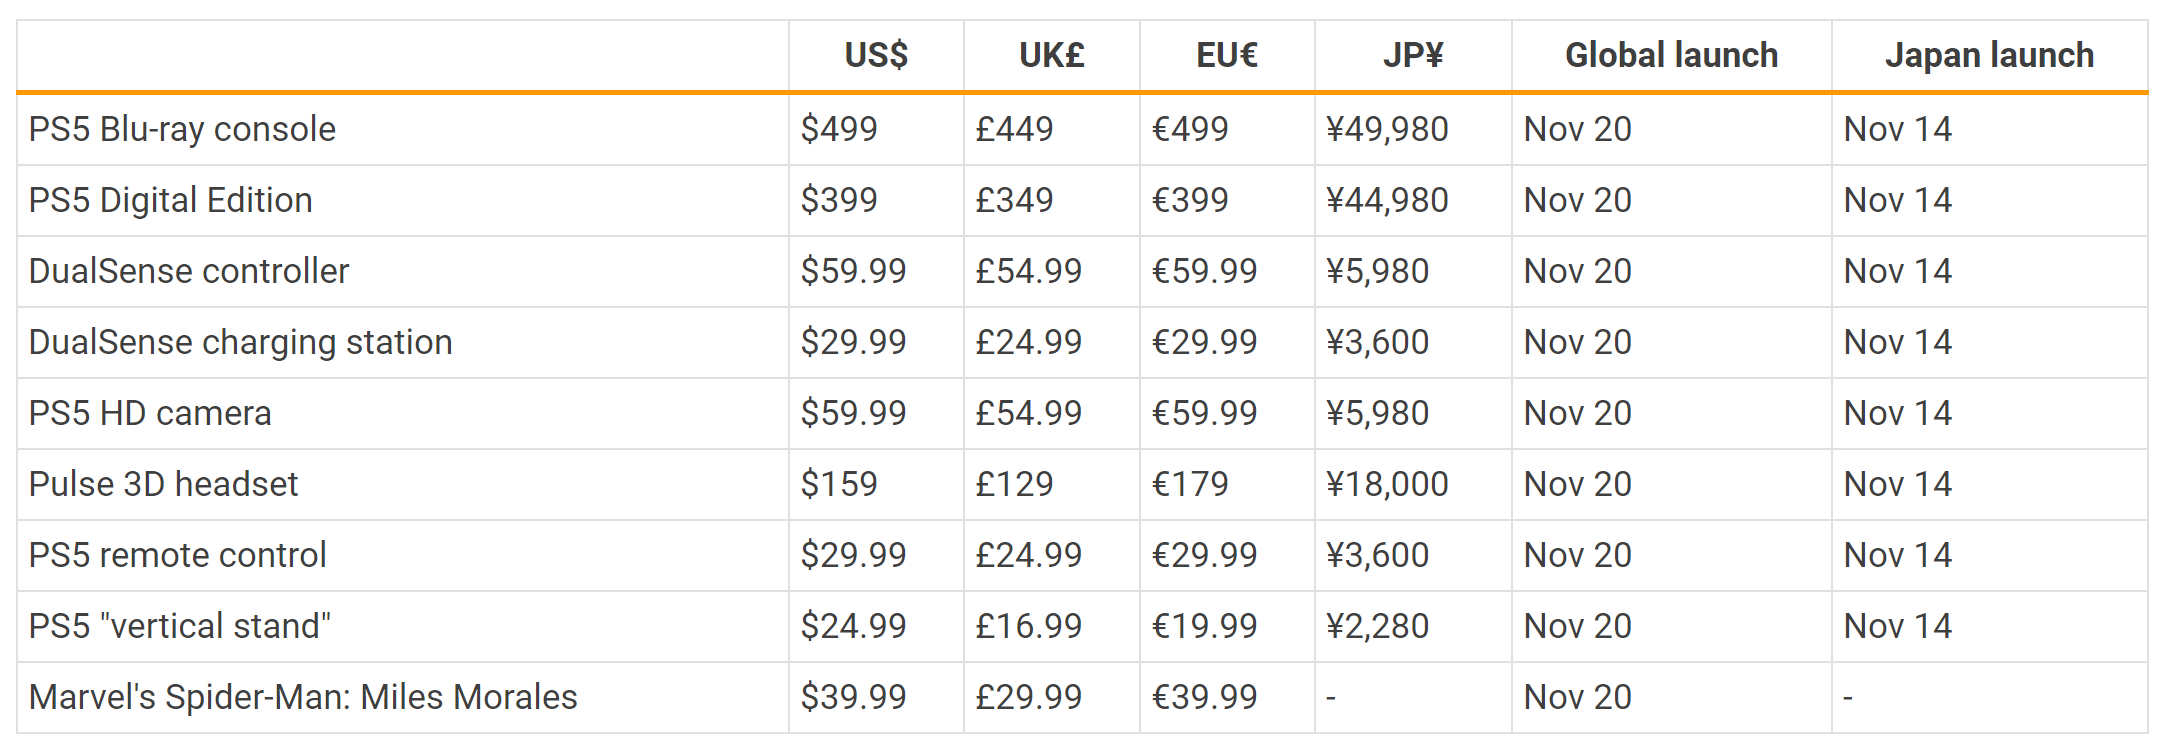Click the $39.99 Spider-Man price
Viewport: 2163px width, 743px height.
(876, 698)
